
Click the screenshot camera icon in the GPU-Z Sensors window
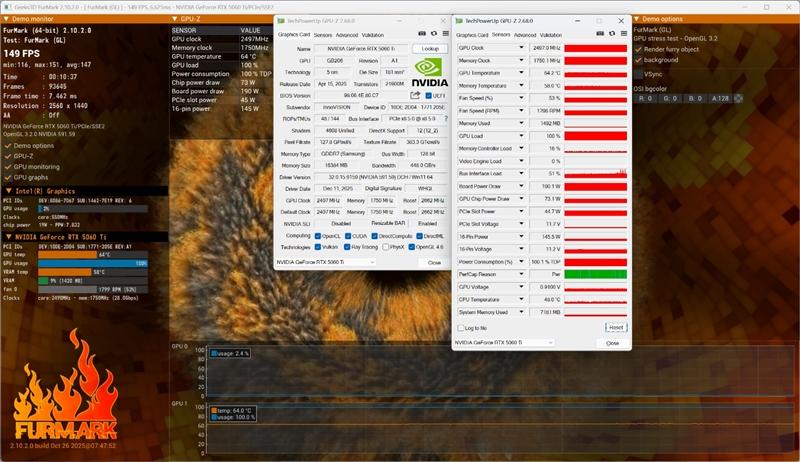(601, 34)
